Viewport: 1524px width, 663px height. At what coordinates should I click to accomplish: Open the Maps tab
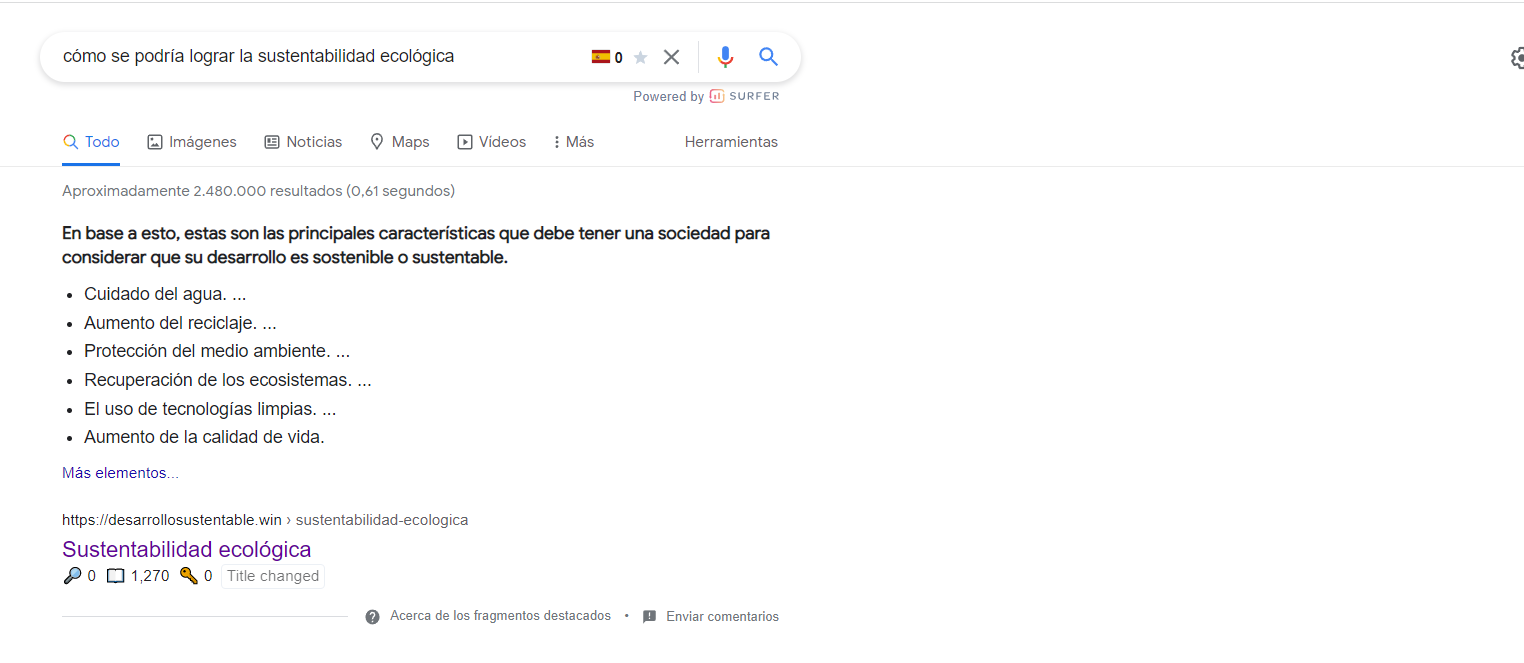tap(399, 142)
